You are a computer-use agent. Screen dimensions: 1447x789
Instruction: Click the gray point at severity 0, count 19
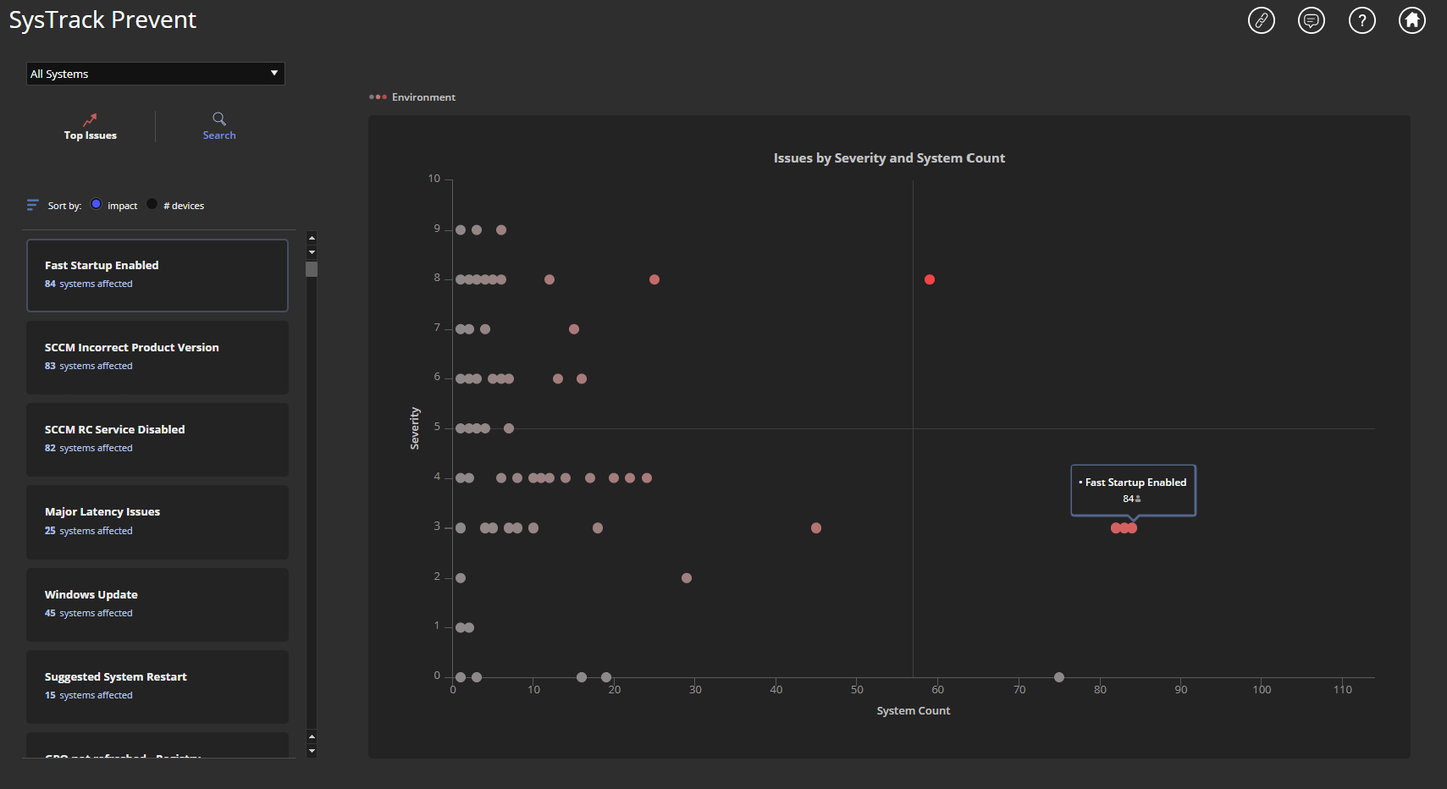(606, 677)
